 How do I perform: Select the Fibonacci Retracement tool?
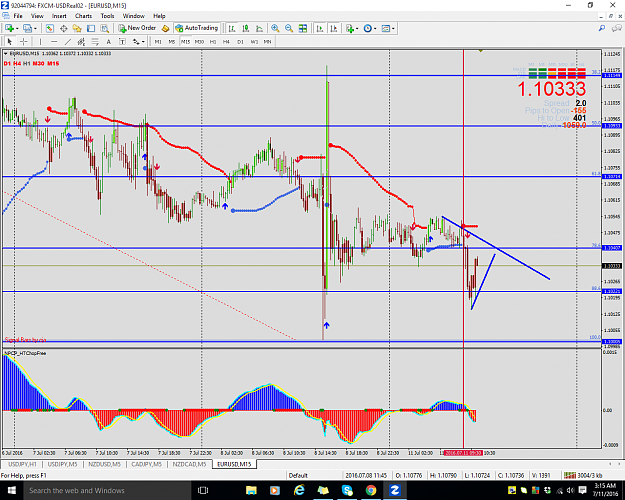coord(95,41)
